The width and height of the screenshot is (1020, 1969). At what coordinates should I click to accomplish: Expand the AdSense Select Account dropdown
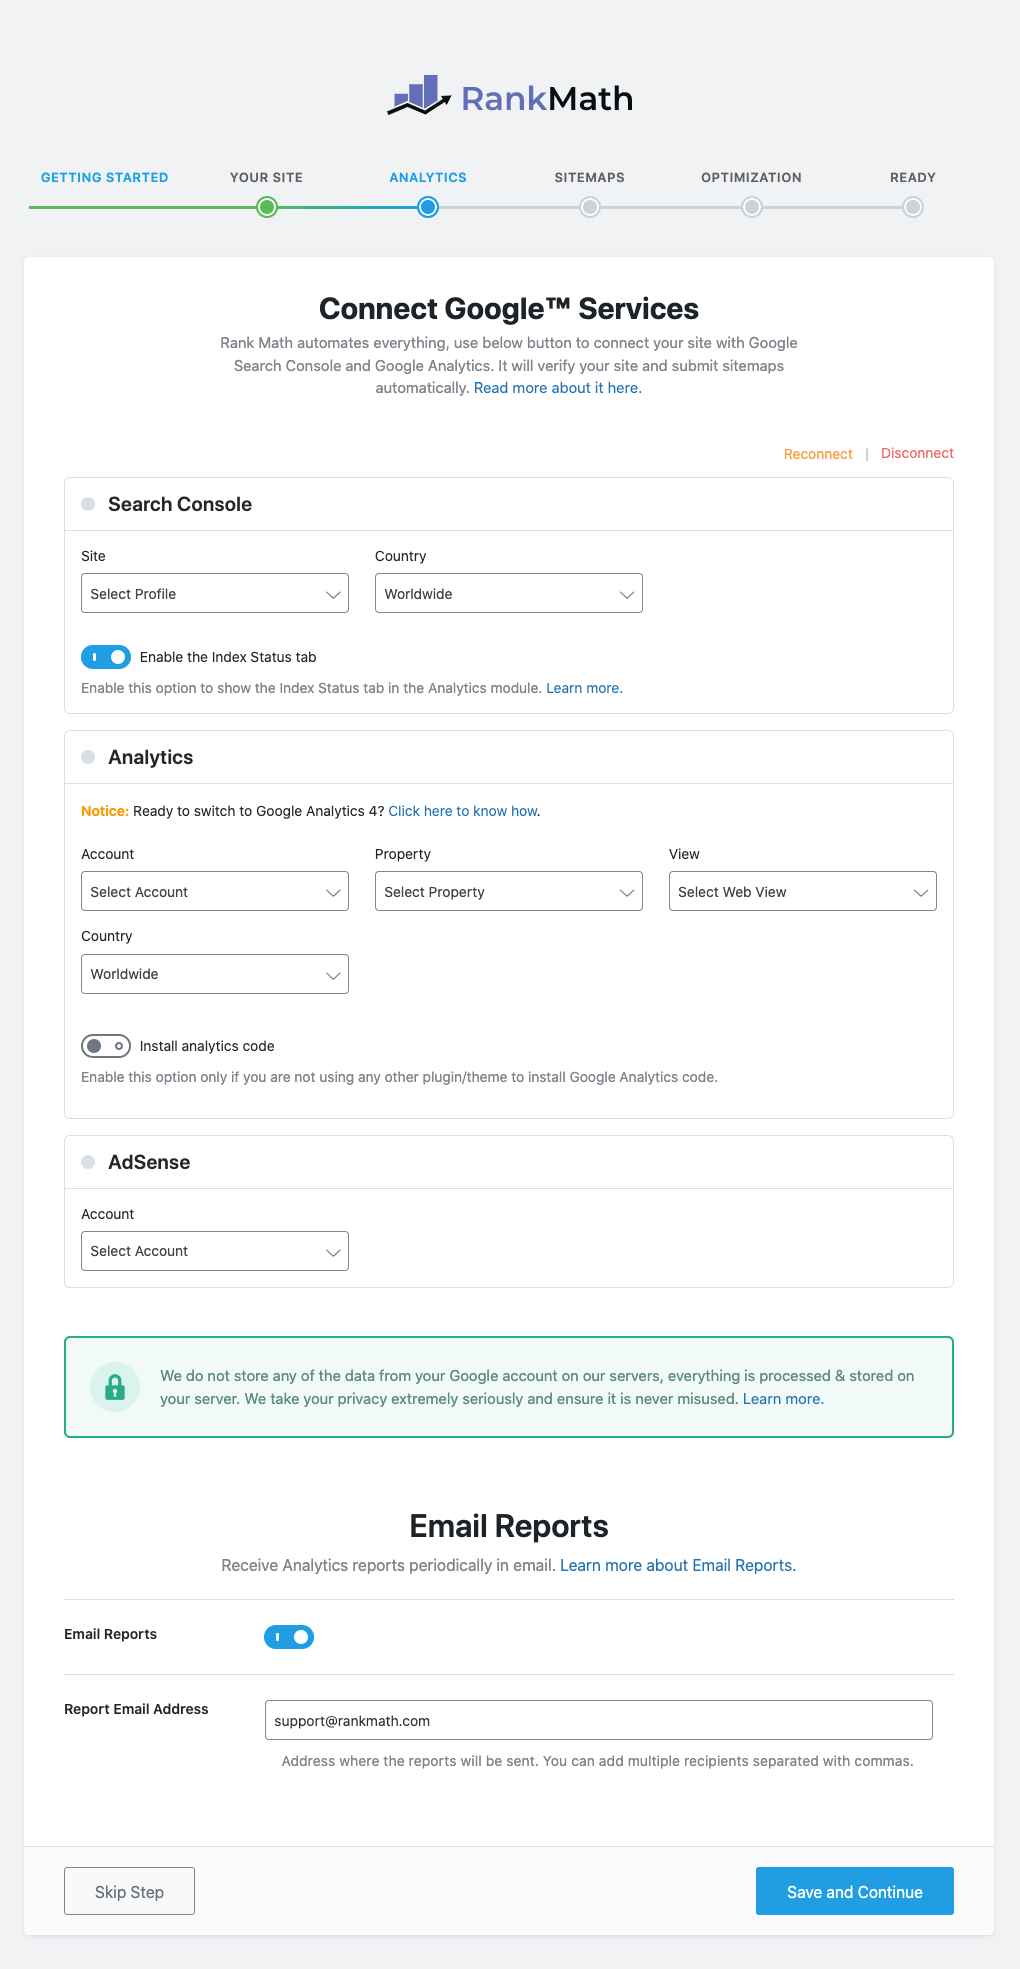(x=214, y=1250)
